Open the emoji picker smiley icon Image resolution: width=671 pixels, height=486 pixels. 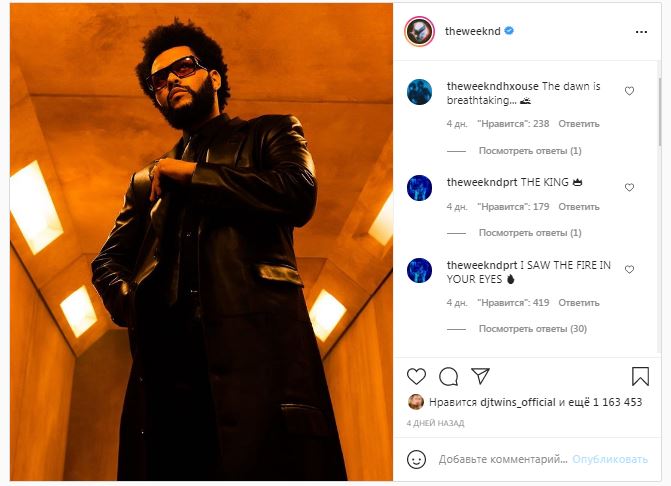tap(417, 459)
